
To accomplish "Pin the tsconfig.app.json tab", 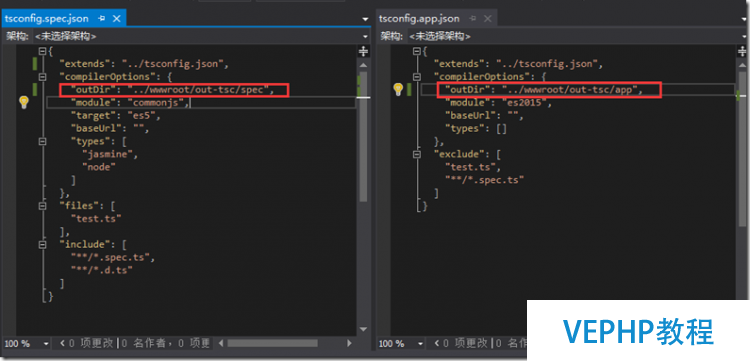I will click(473, 19).
